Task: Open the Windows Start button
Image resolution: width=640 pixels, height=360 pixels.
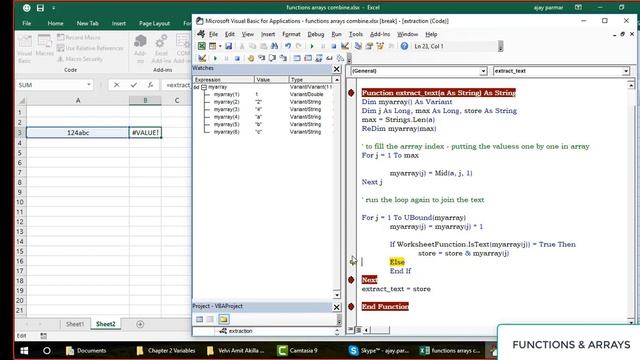Action: pyautogui.click(x=24, y=351)
